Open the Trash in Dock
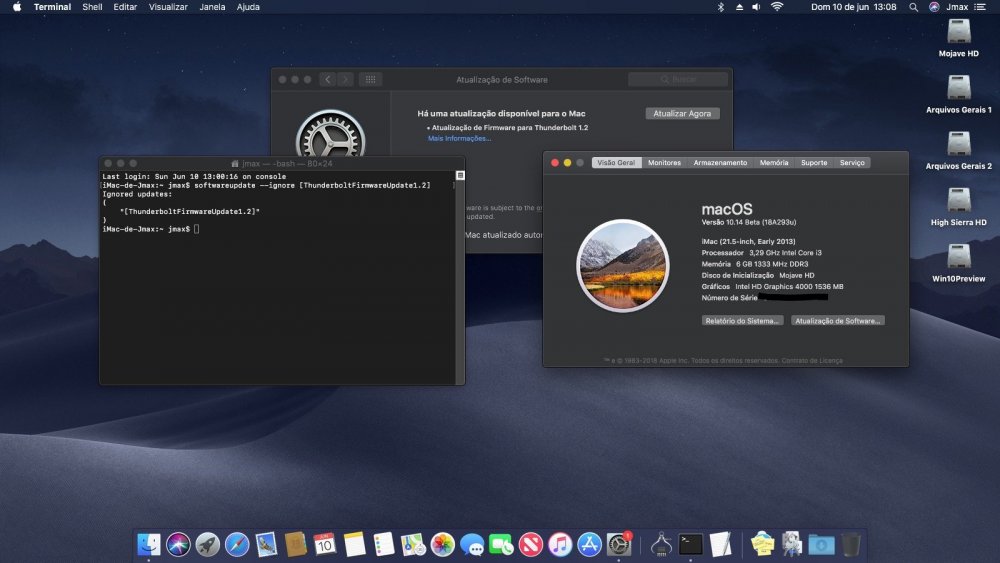The height and width of the screenshot is (563, 1000). coord(851,545)
